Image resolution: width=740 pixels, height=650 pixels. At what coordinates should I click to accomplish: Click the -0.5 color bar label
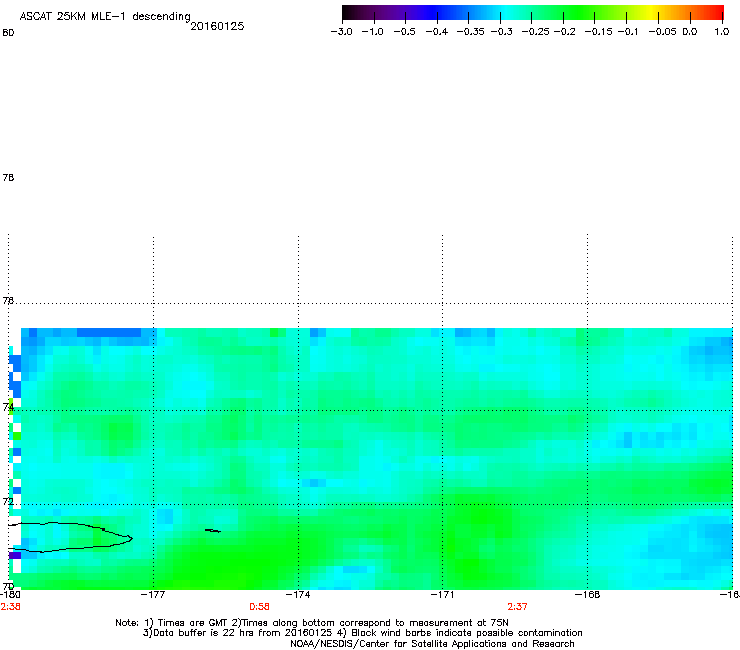point(404,32)
